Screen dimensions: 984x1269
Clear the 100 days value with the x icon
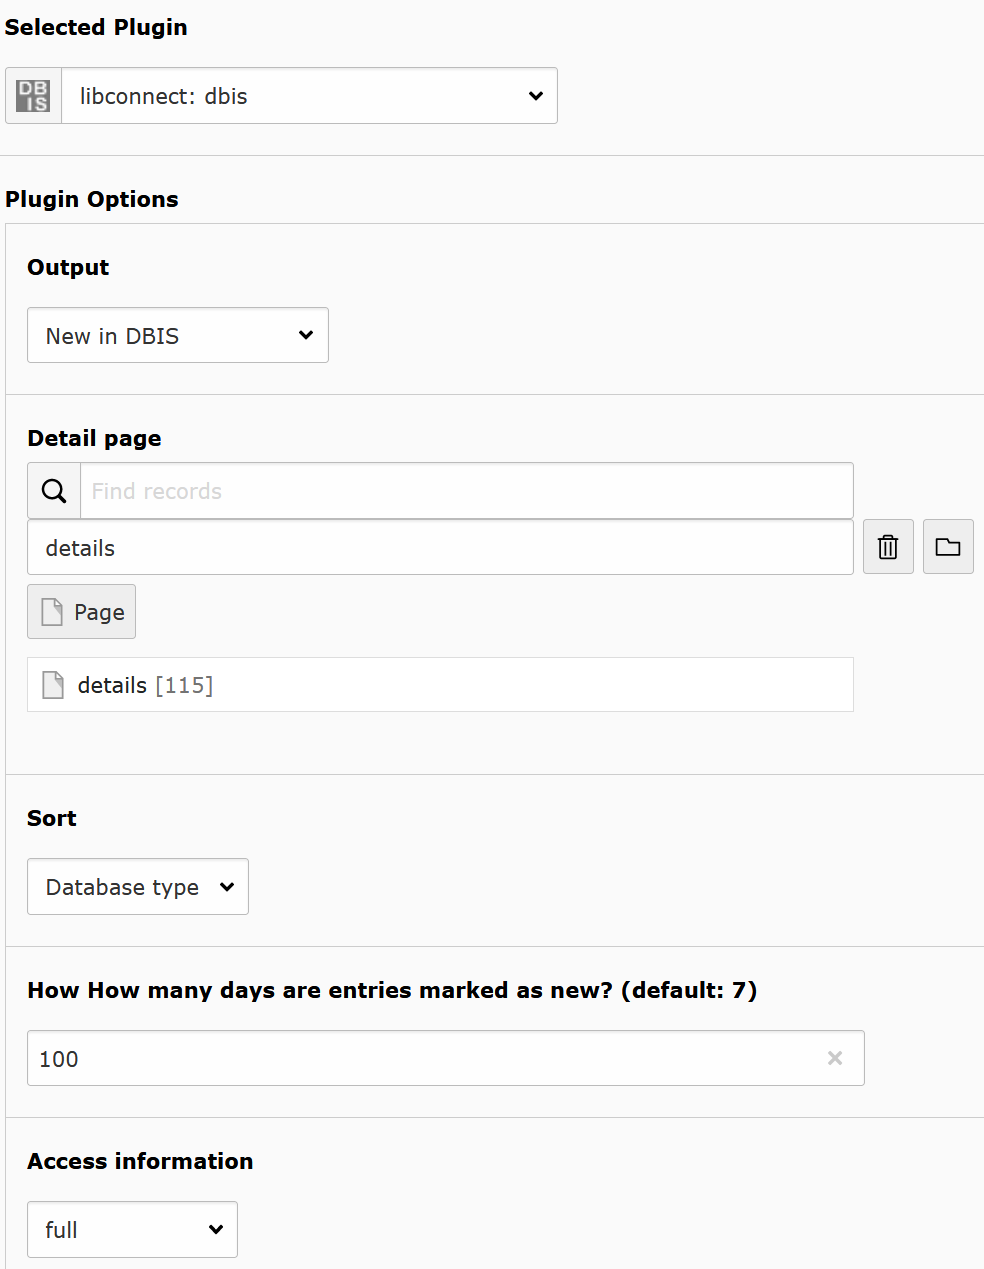835,1057
